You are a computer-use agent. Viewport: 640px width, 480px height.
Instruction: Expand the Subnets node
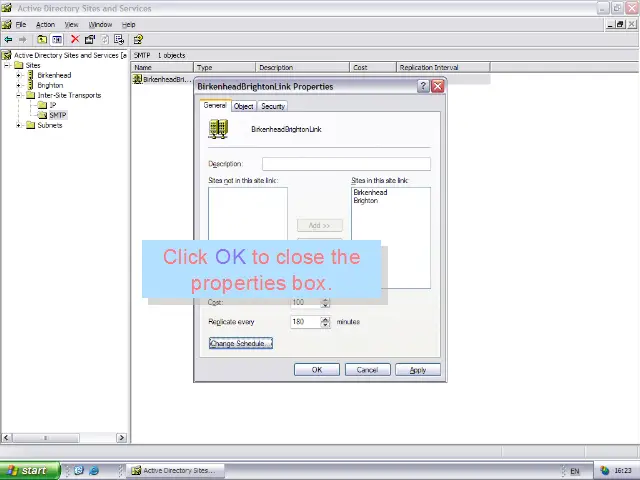click(x=18, y=125)
